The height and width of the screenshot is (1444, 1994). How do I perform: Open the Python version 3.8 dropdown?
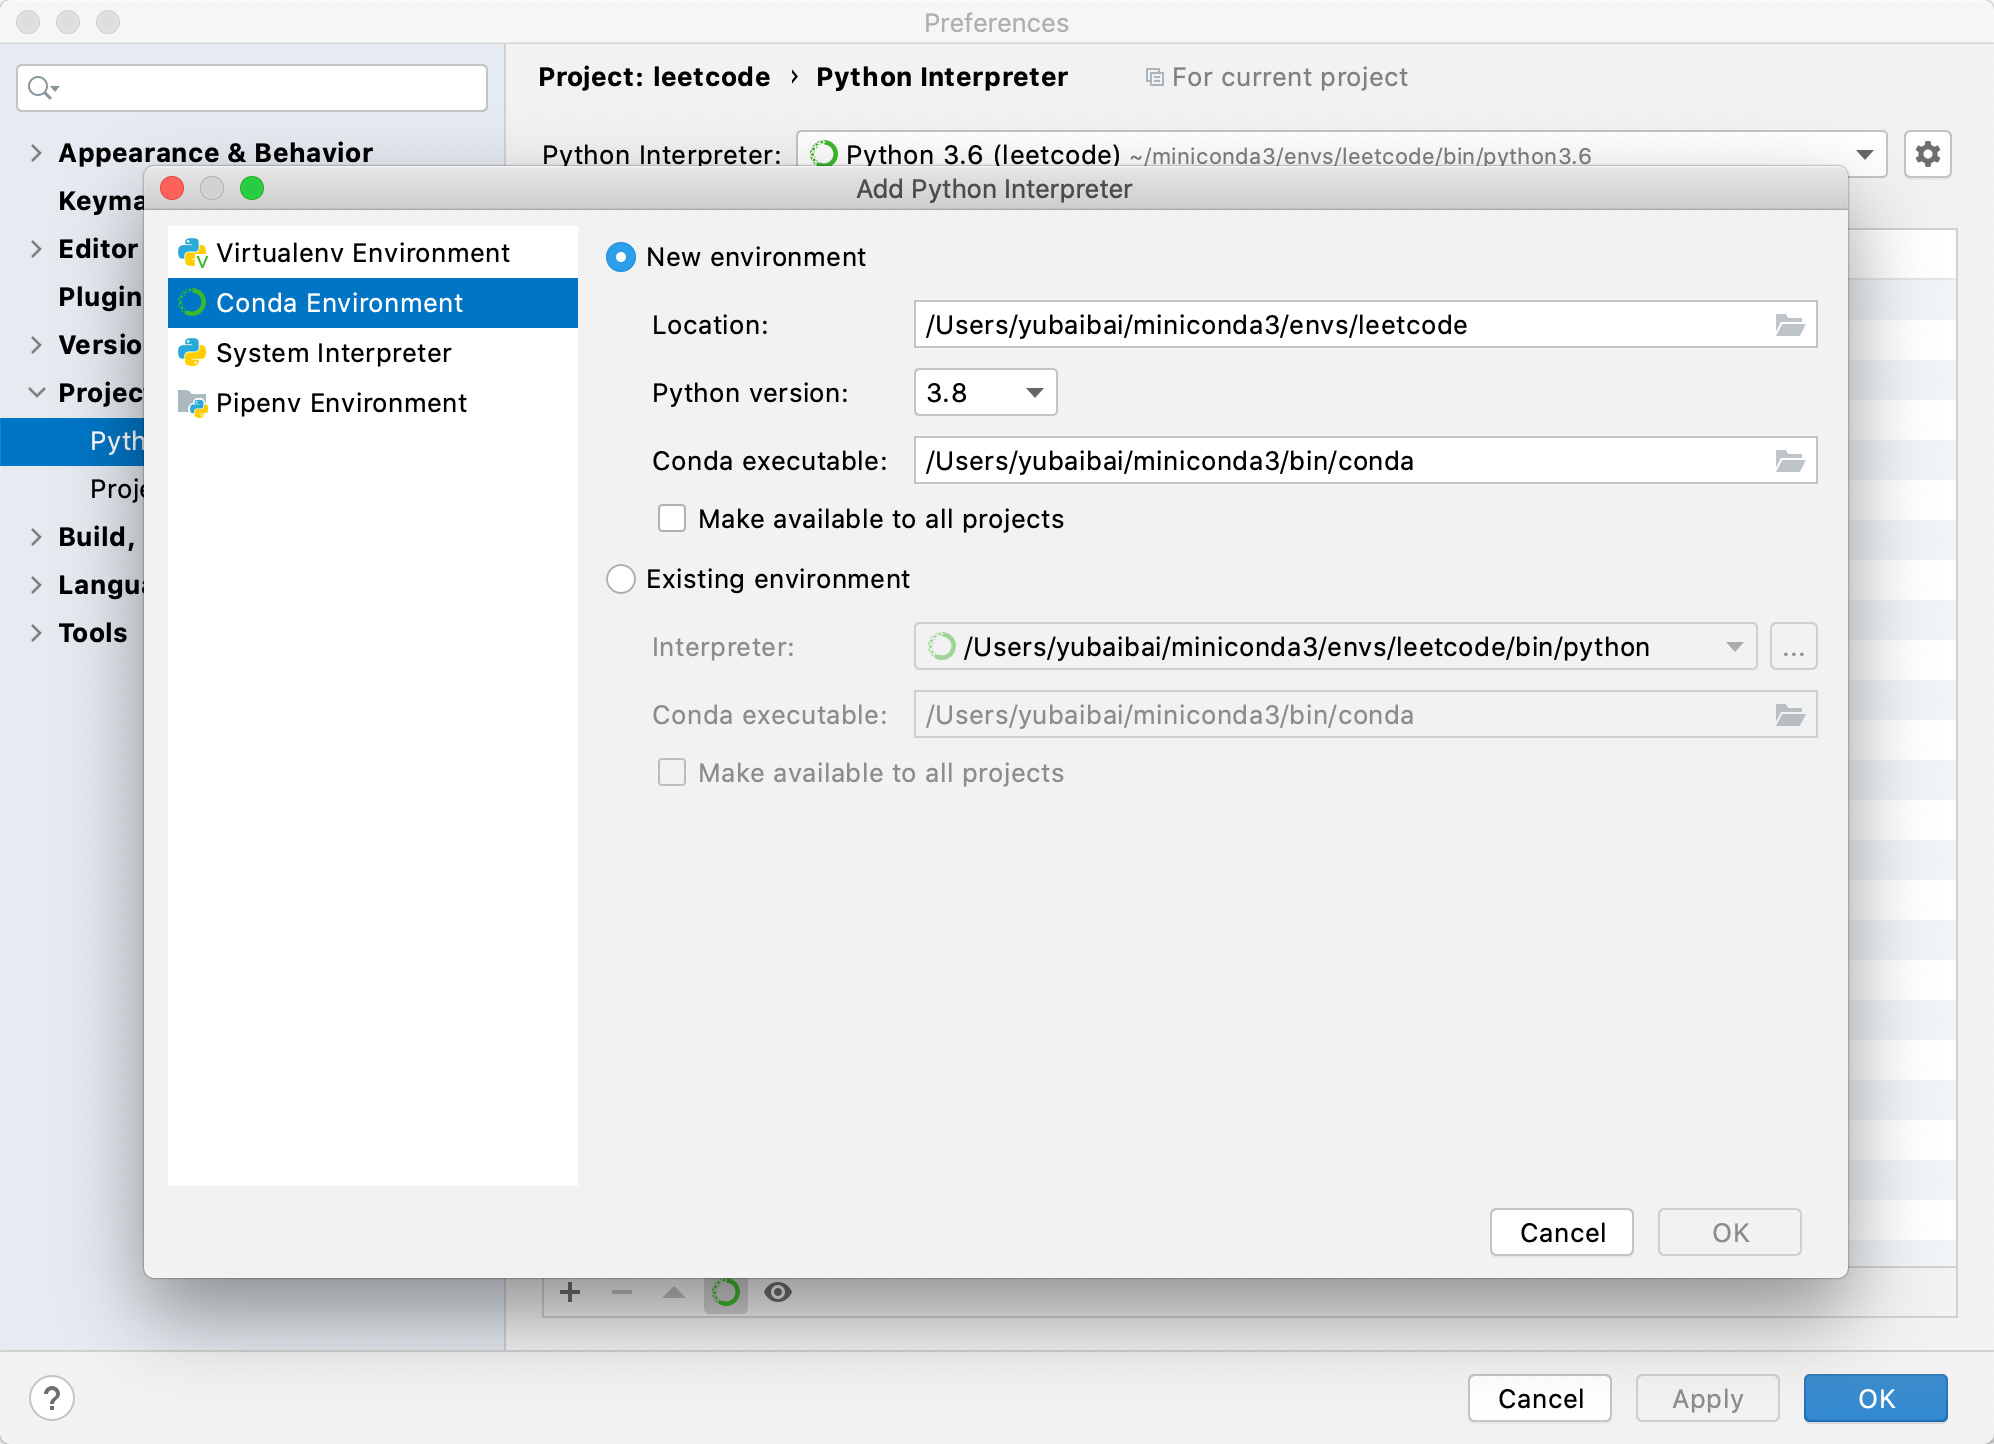(x=986, y=393)
